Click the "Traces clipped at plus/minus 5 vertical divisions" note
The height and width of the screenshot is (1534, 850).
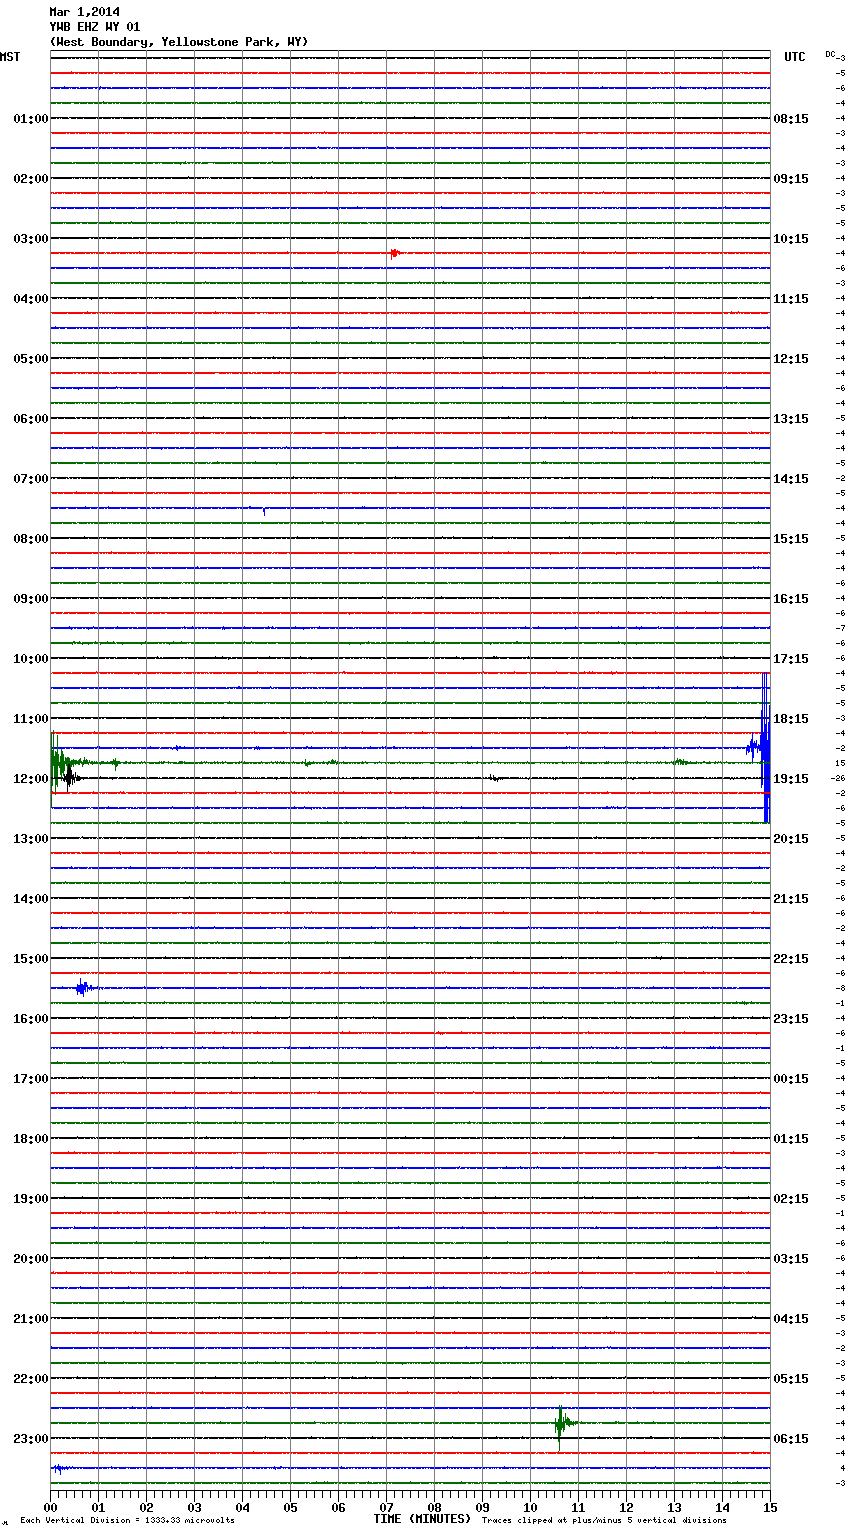click(x=604, y=1521)
